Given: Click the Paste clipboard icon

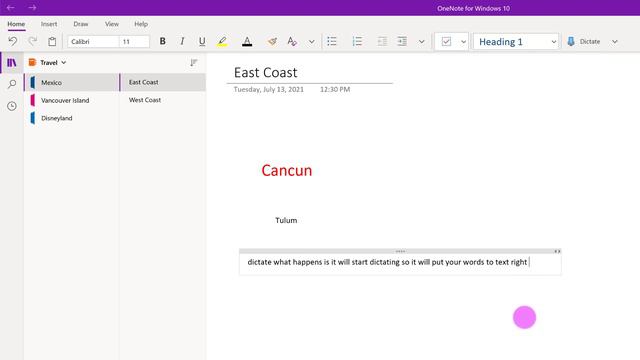Looking at the screenshot, I should point(52,41).
